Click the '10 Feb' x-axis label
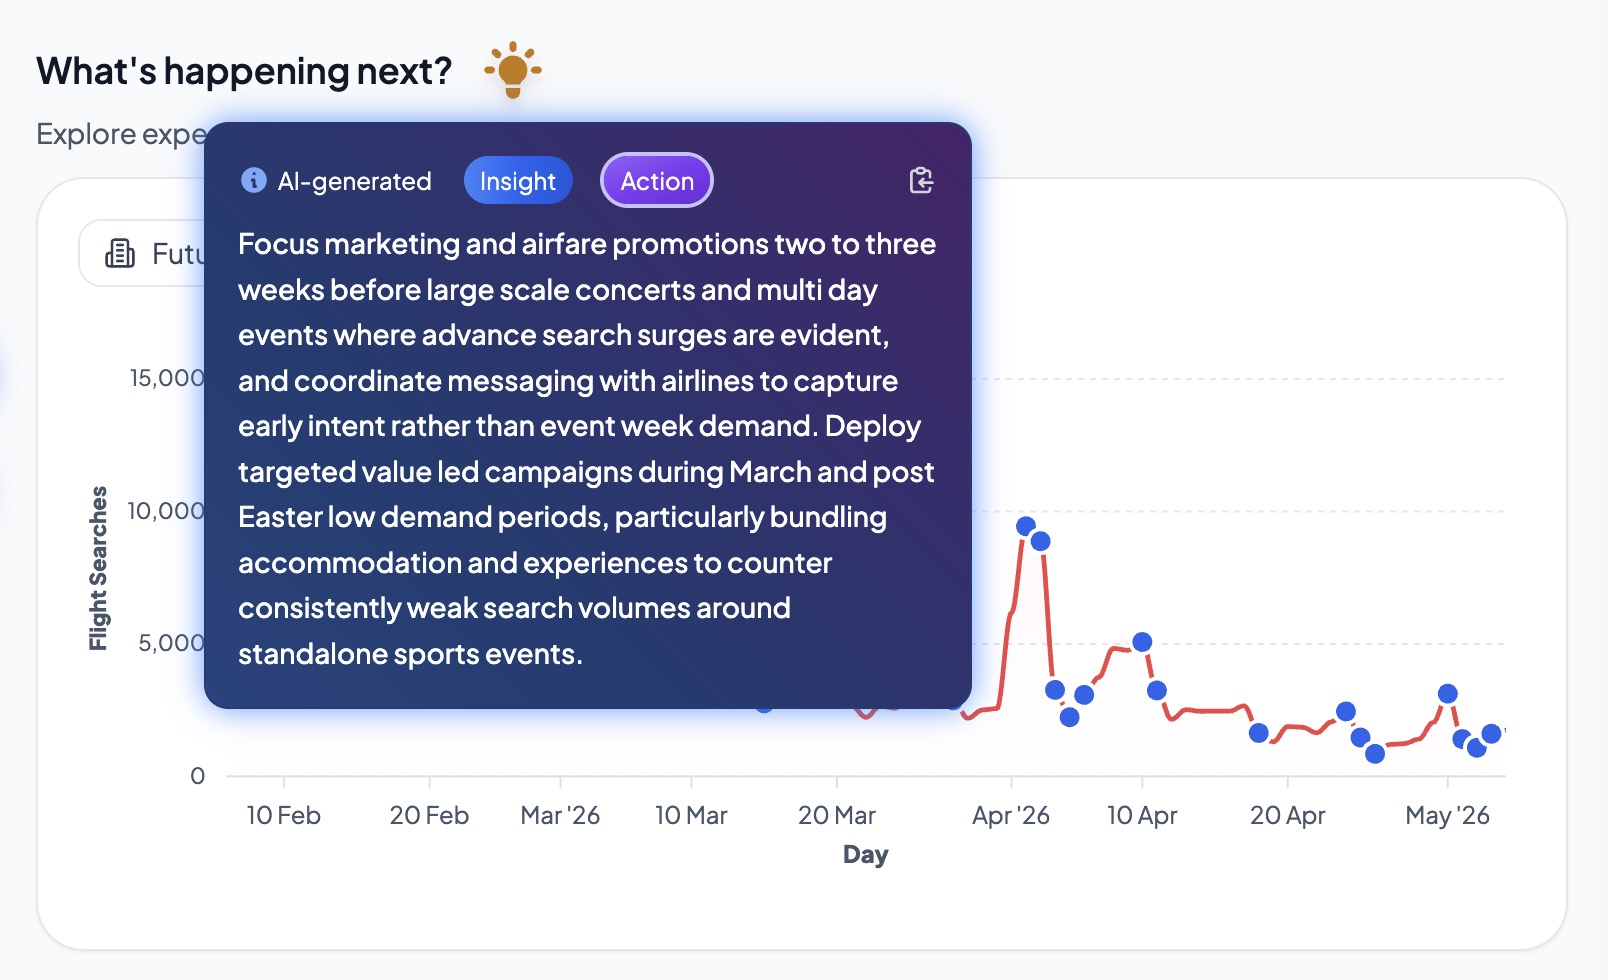The height and width of the screenshot is (980, 1608). coord(283,816)
